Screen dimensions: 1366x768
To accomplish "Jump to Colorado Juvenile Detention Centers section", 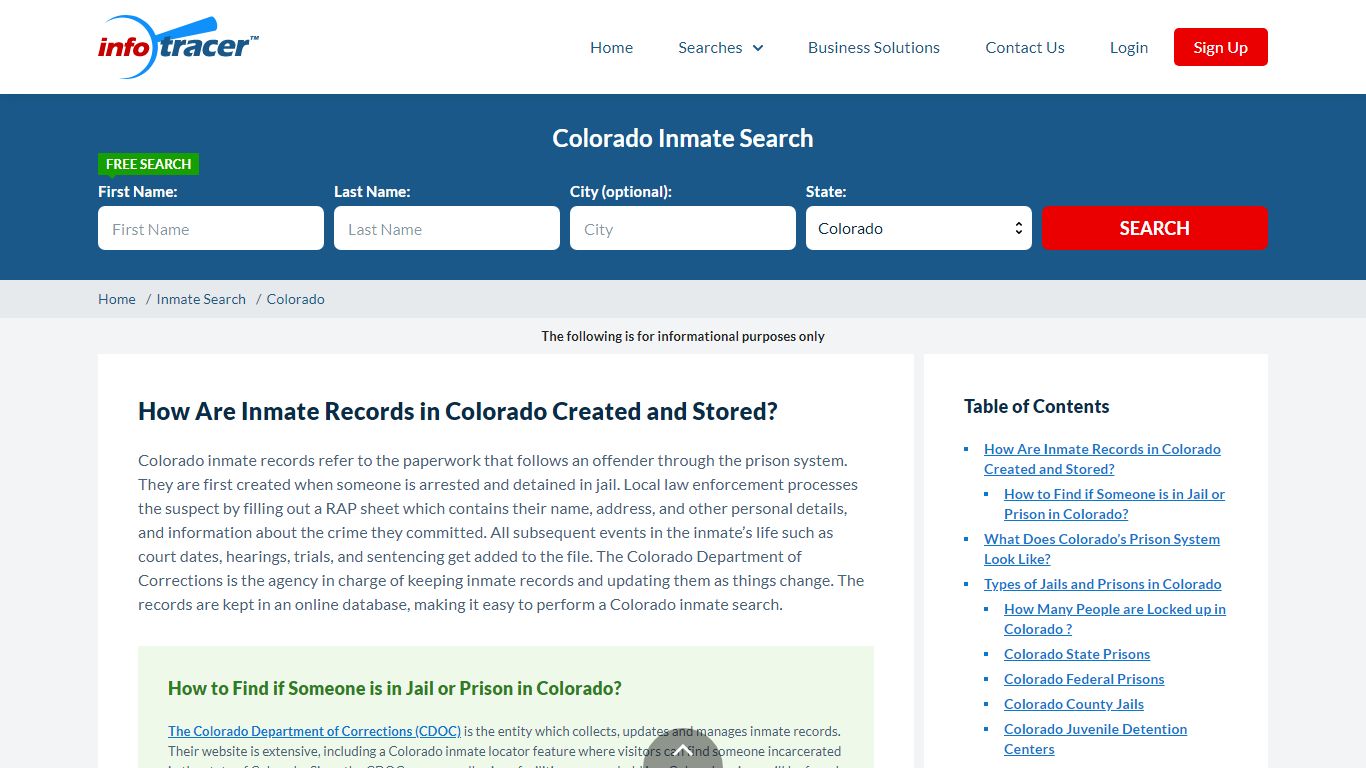I will pos(1096,739).
